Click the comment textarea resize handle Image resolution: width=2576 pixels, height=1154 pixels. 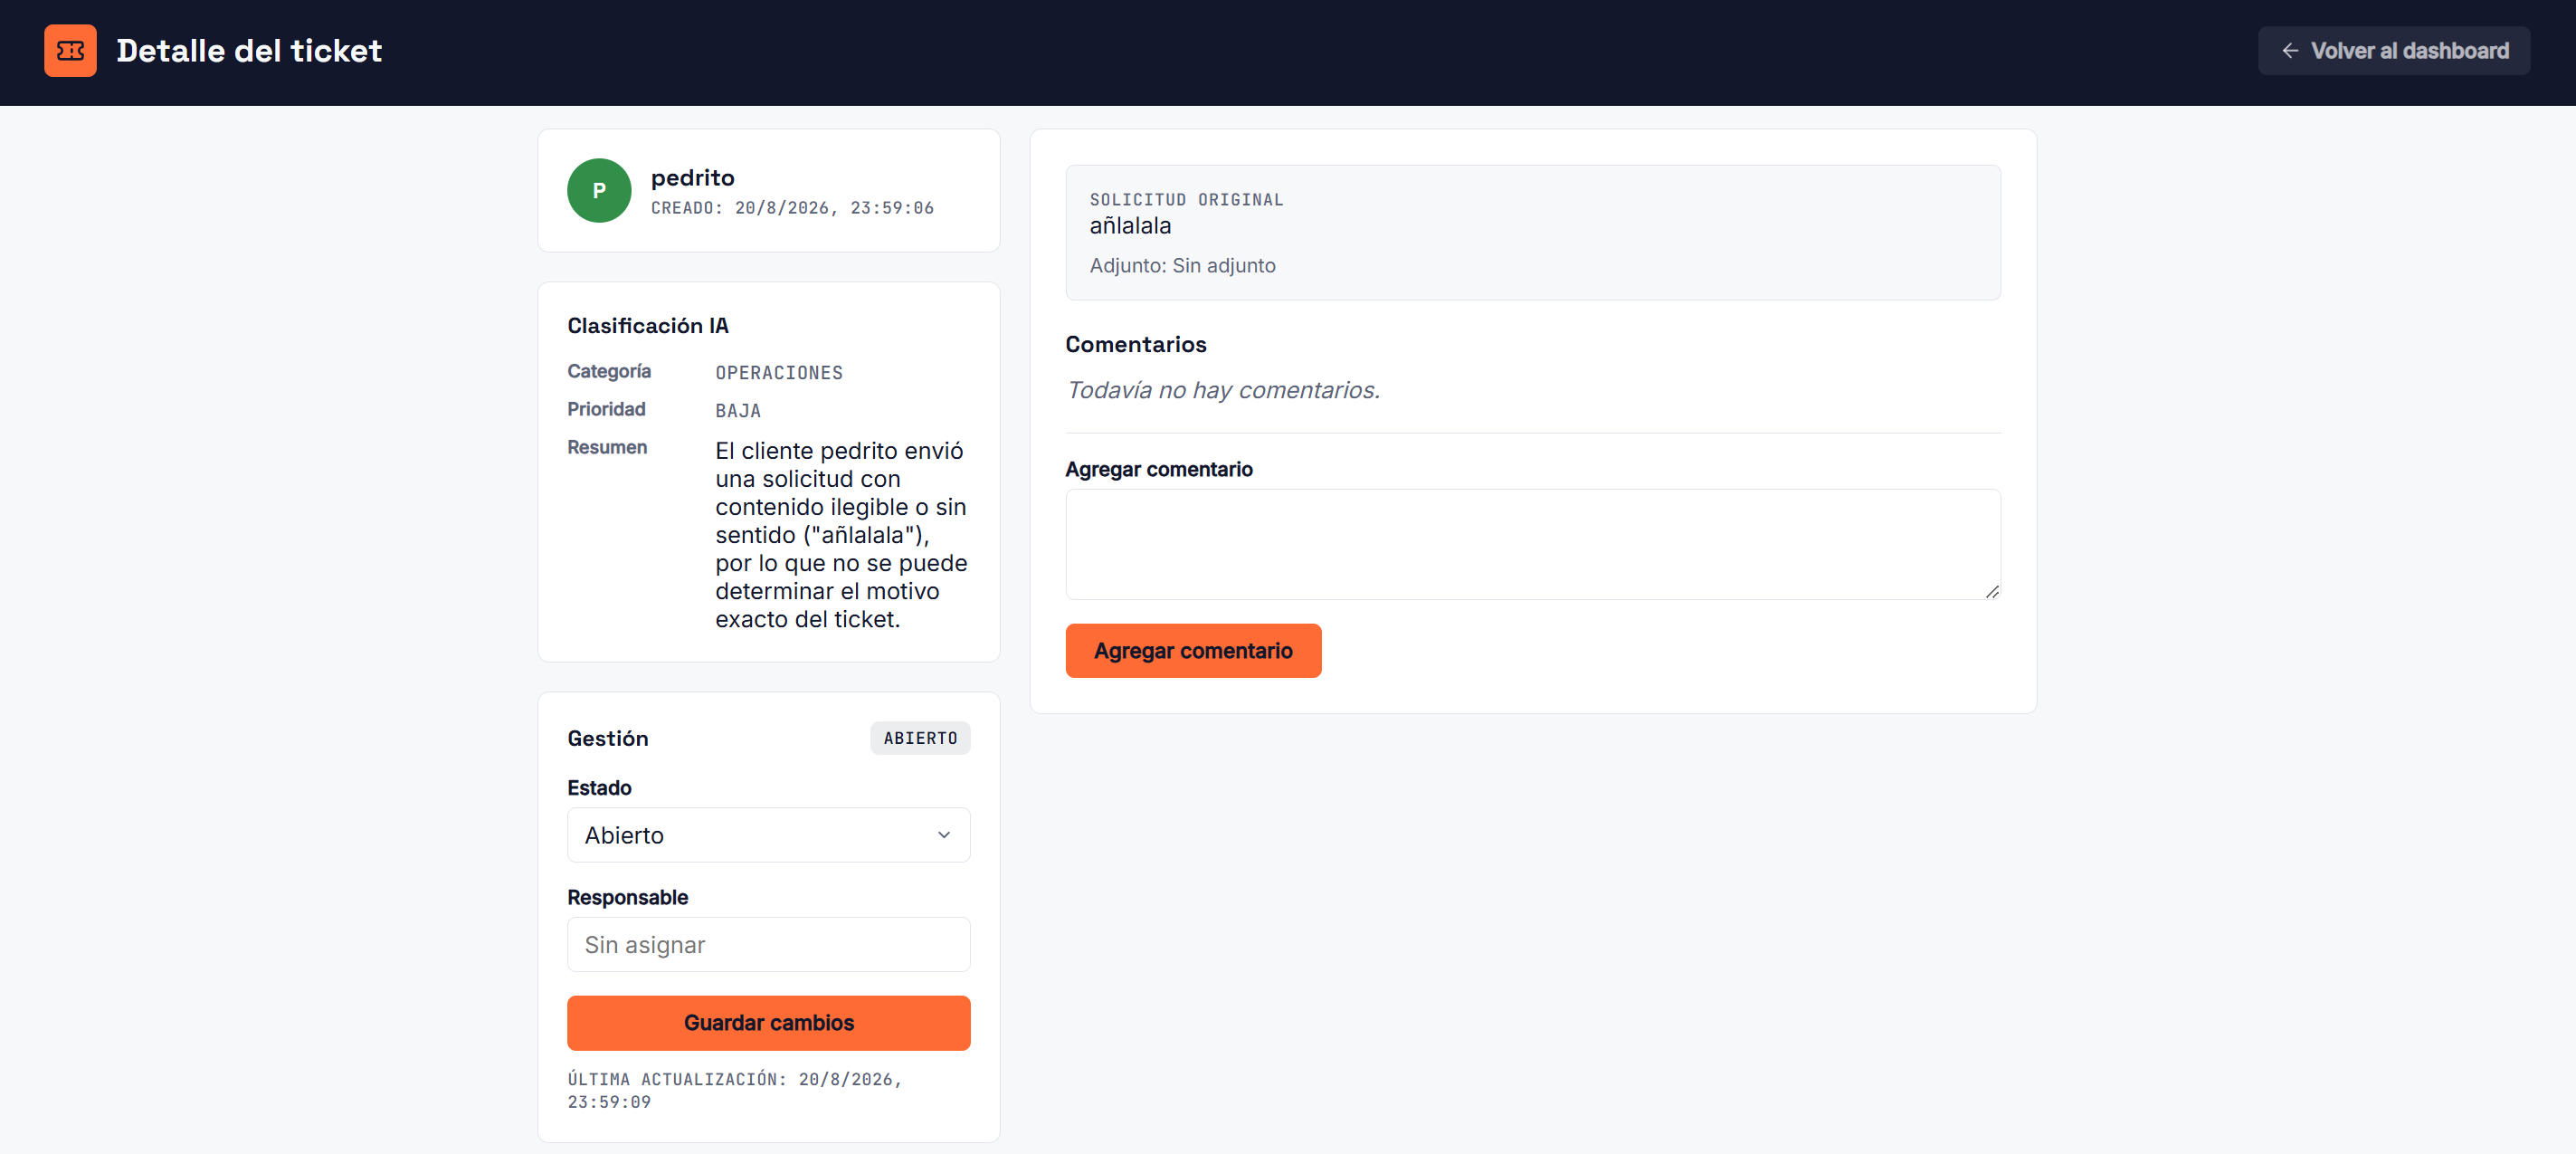1992,592
